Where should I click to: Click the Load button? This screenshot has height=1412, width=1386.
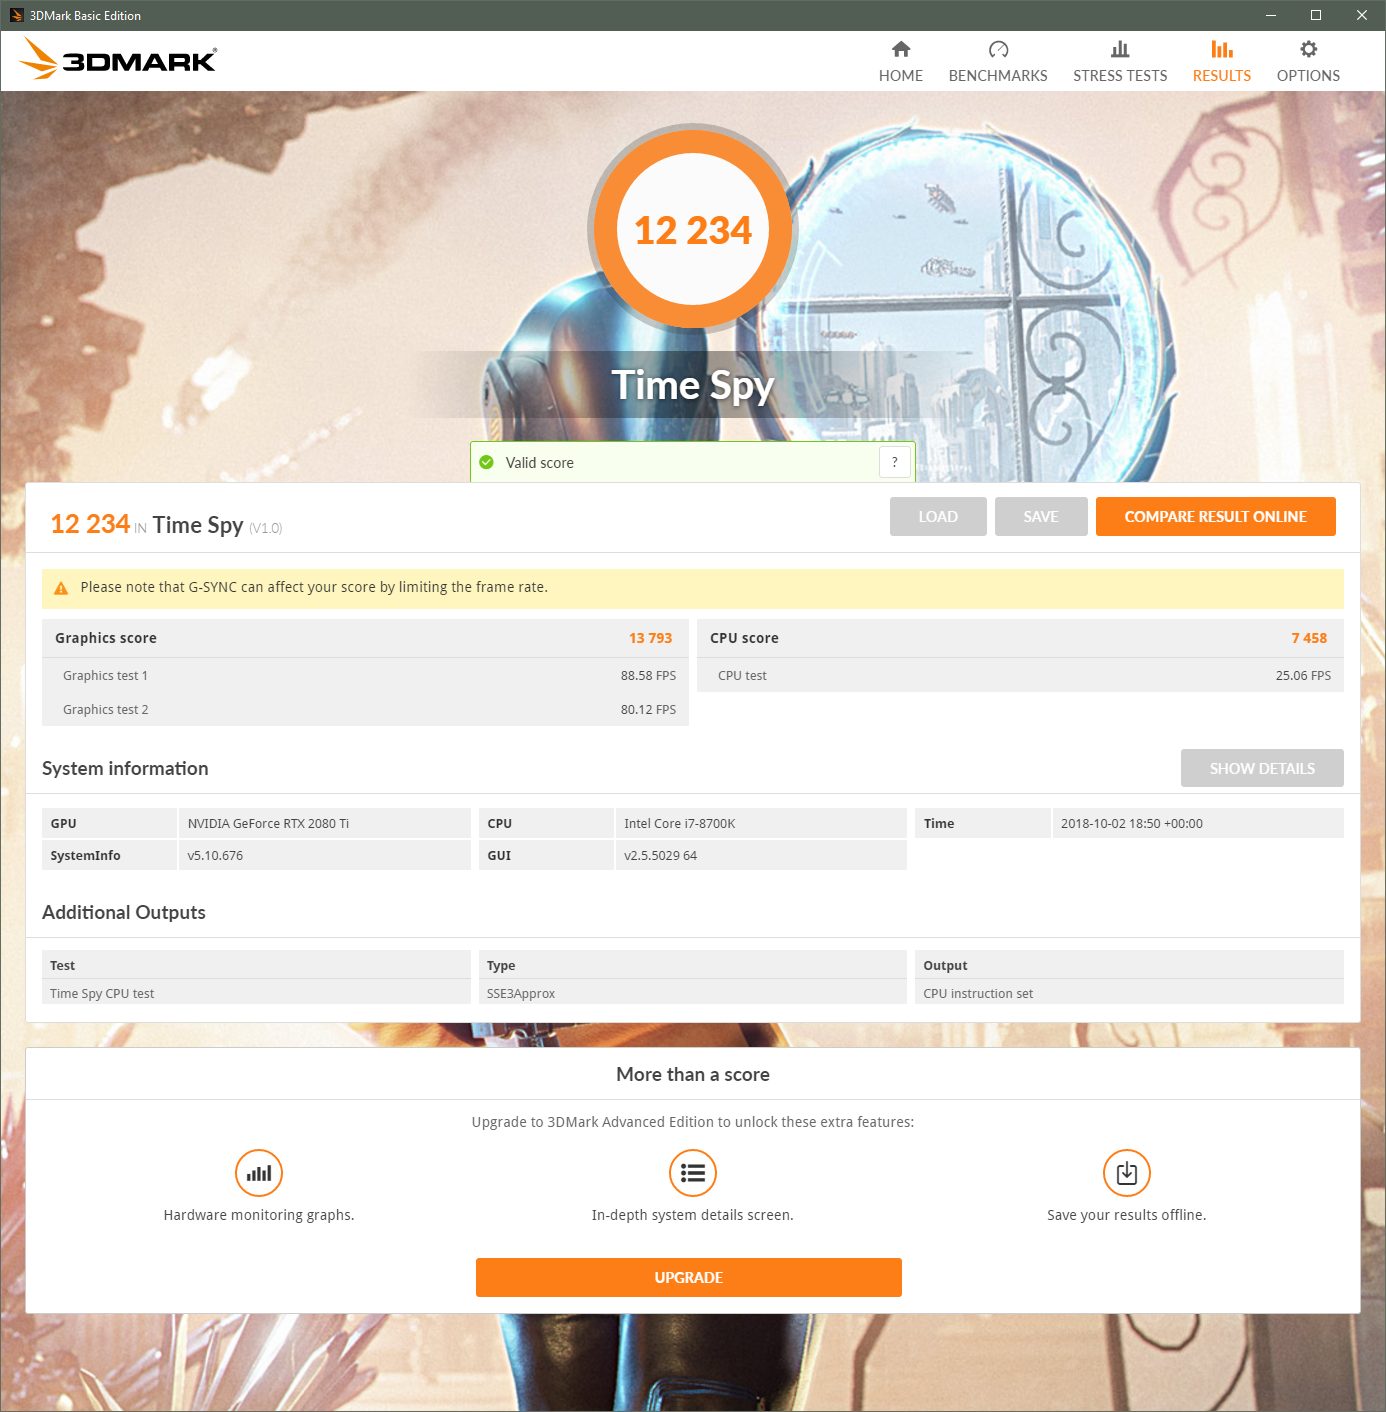tap(938, 516)
